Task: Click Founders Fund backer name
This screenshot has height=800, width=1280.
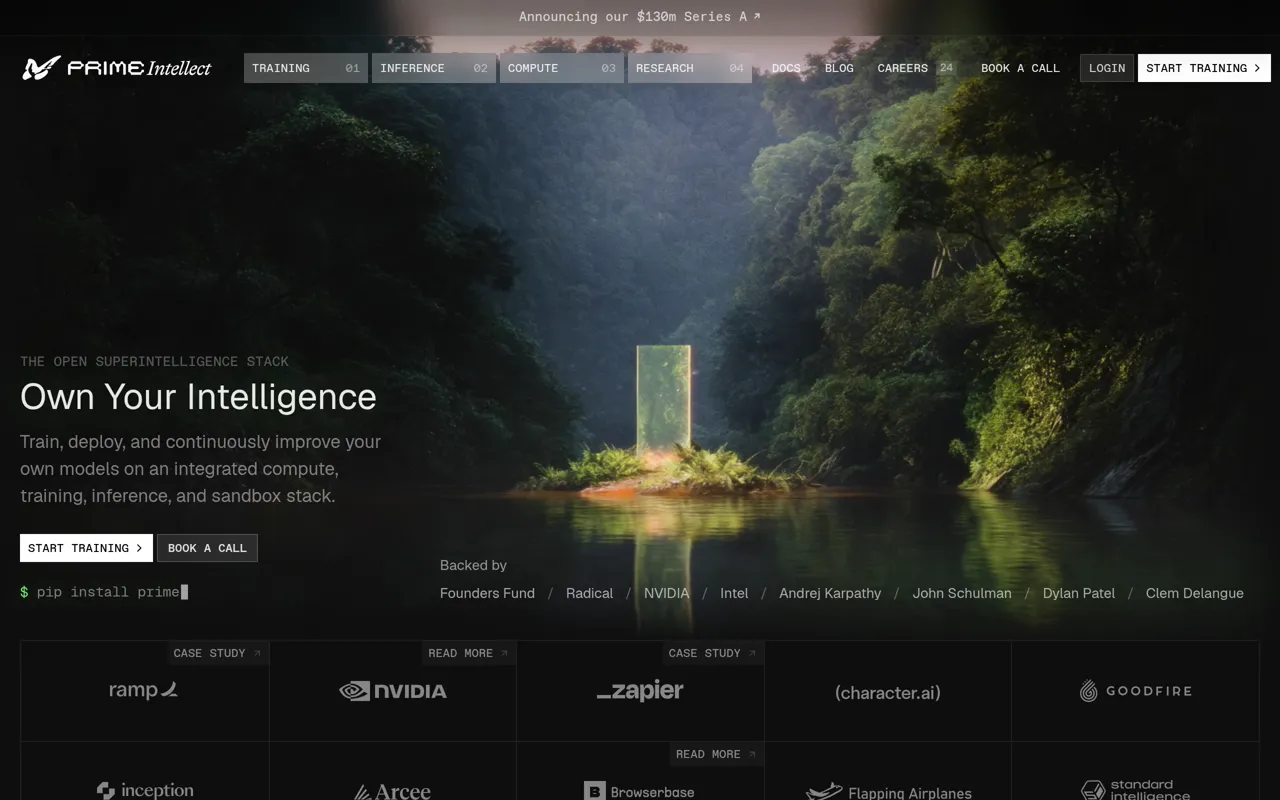Action: (x=487, y=593)
